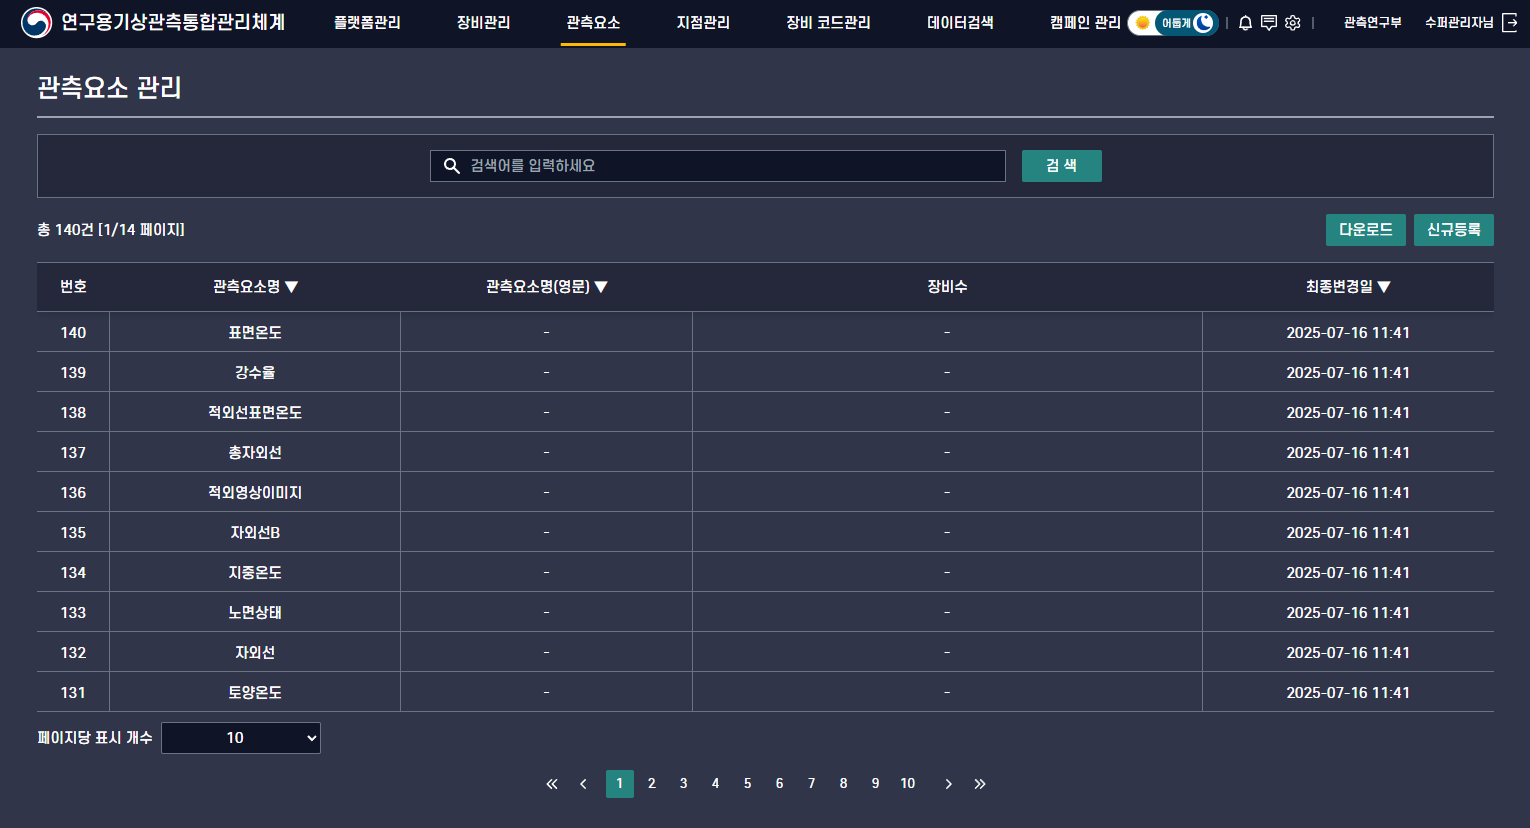Open the 플랫폼관리 menu

[367, 22]
